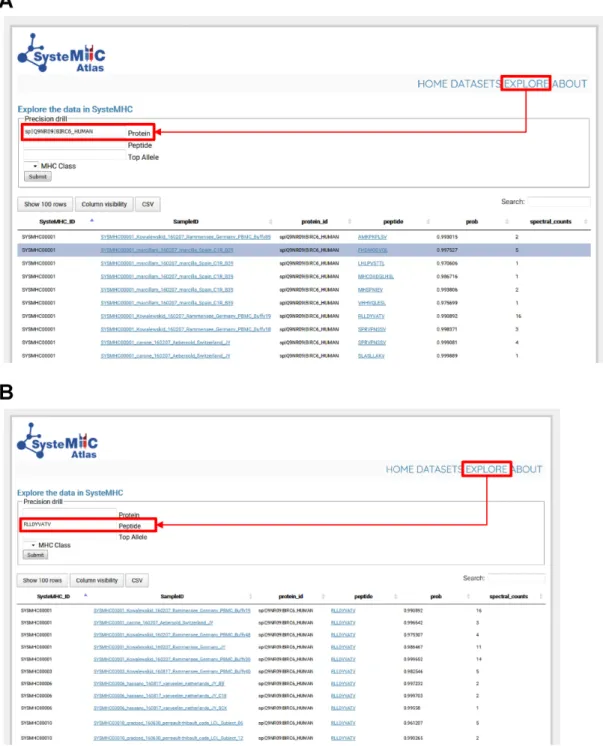Click spectral count 14 in panel B table

[x=479, y=659]
